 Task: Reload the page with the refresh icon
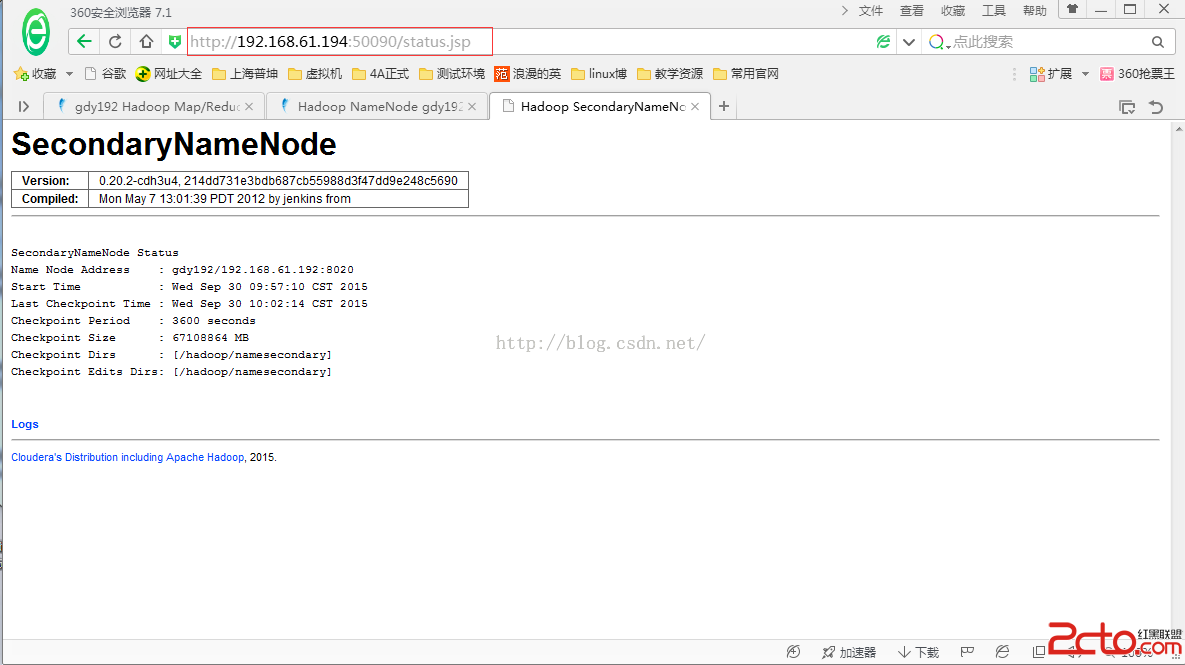coord(115,42)
